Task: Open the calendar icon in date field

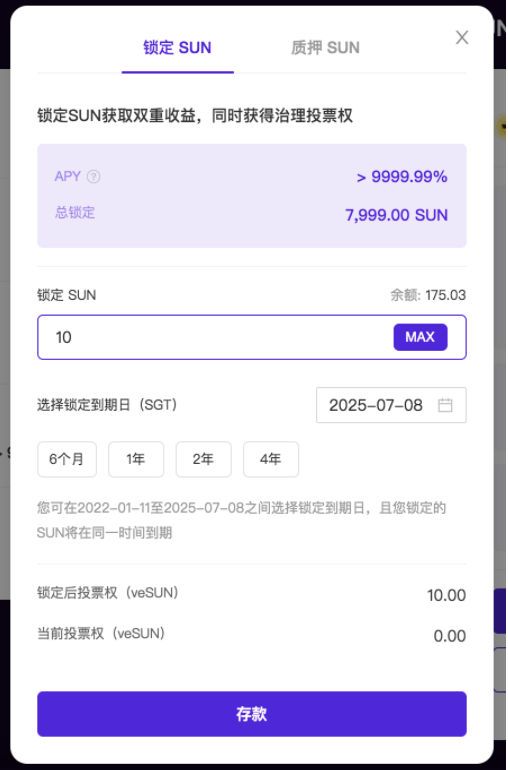Action: [x=445, y=405]
